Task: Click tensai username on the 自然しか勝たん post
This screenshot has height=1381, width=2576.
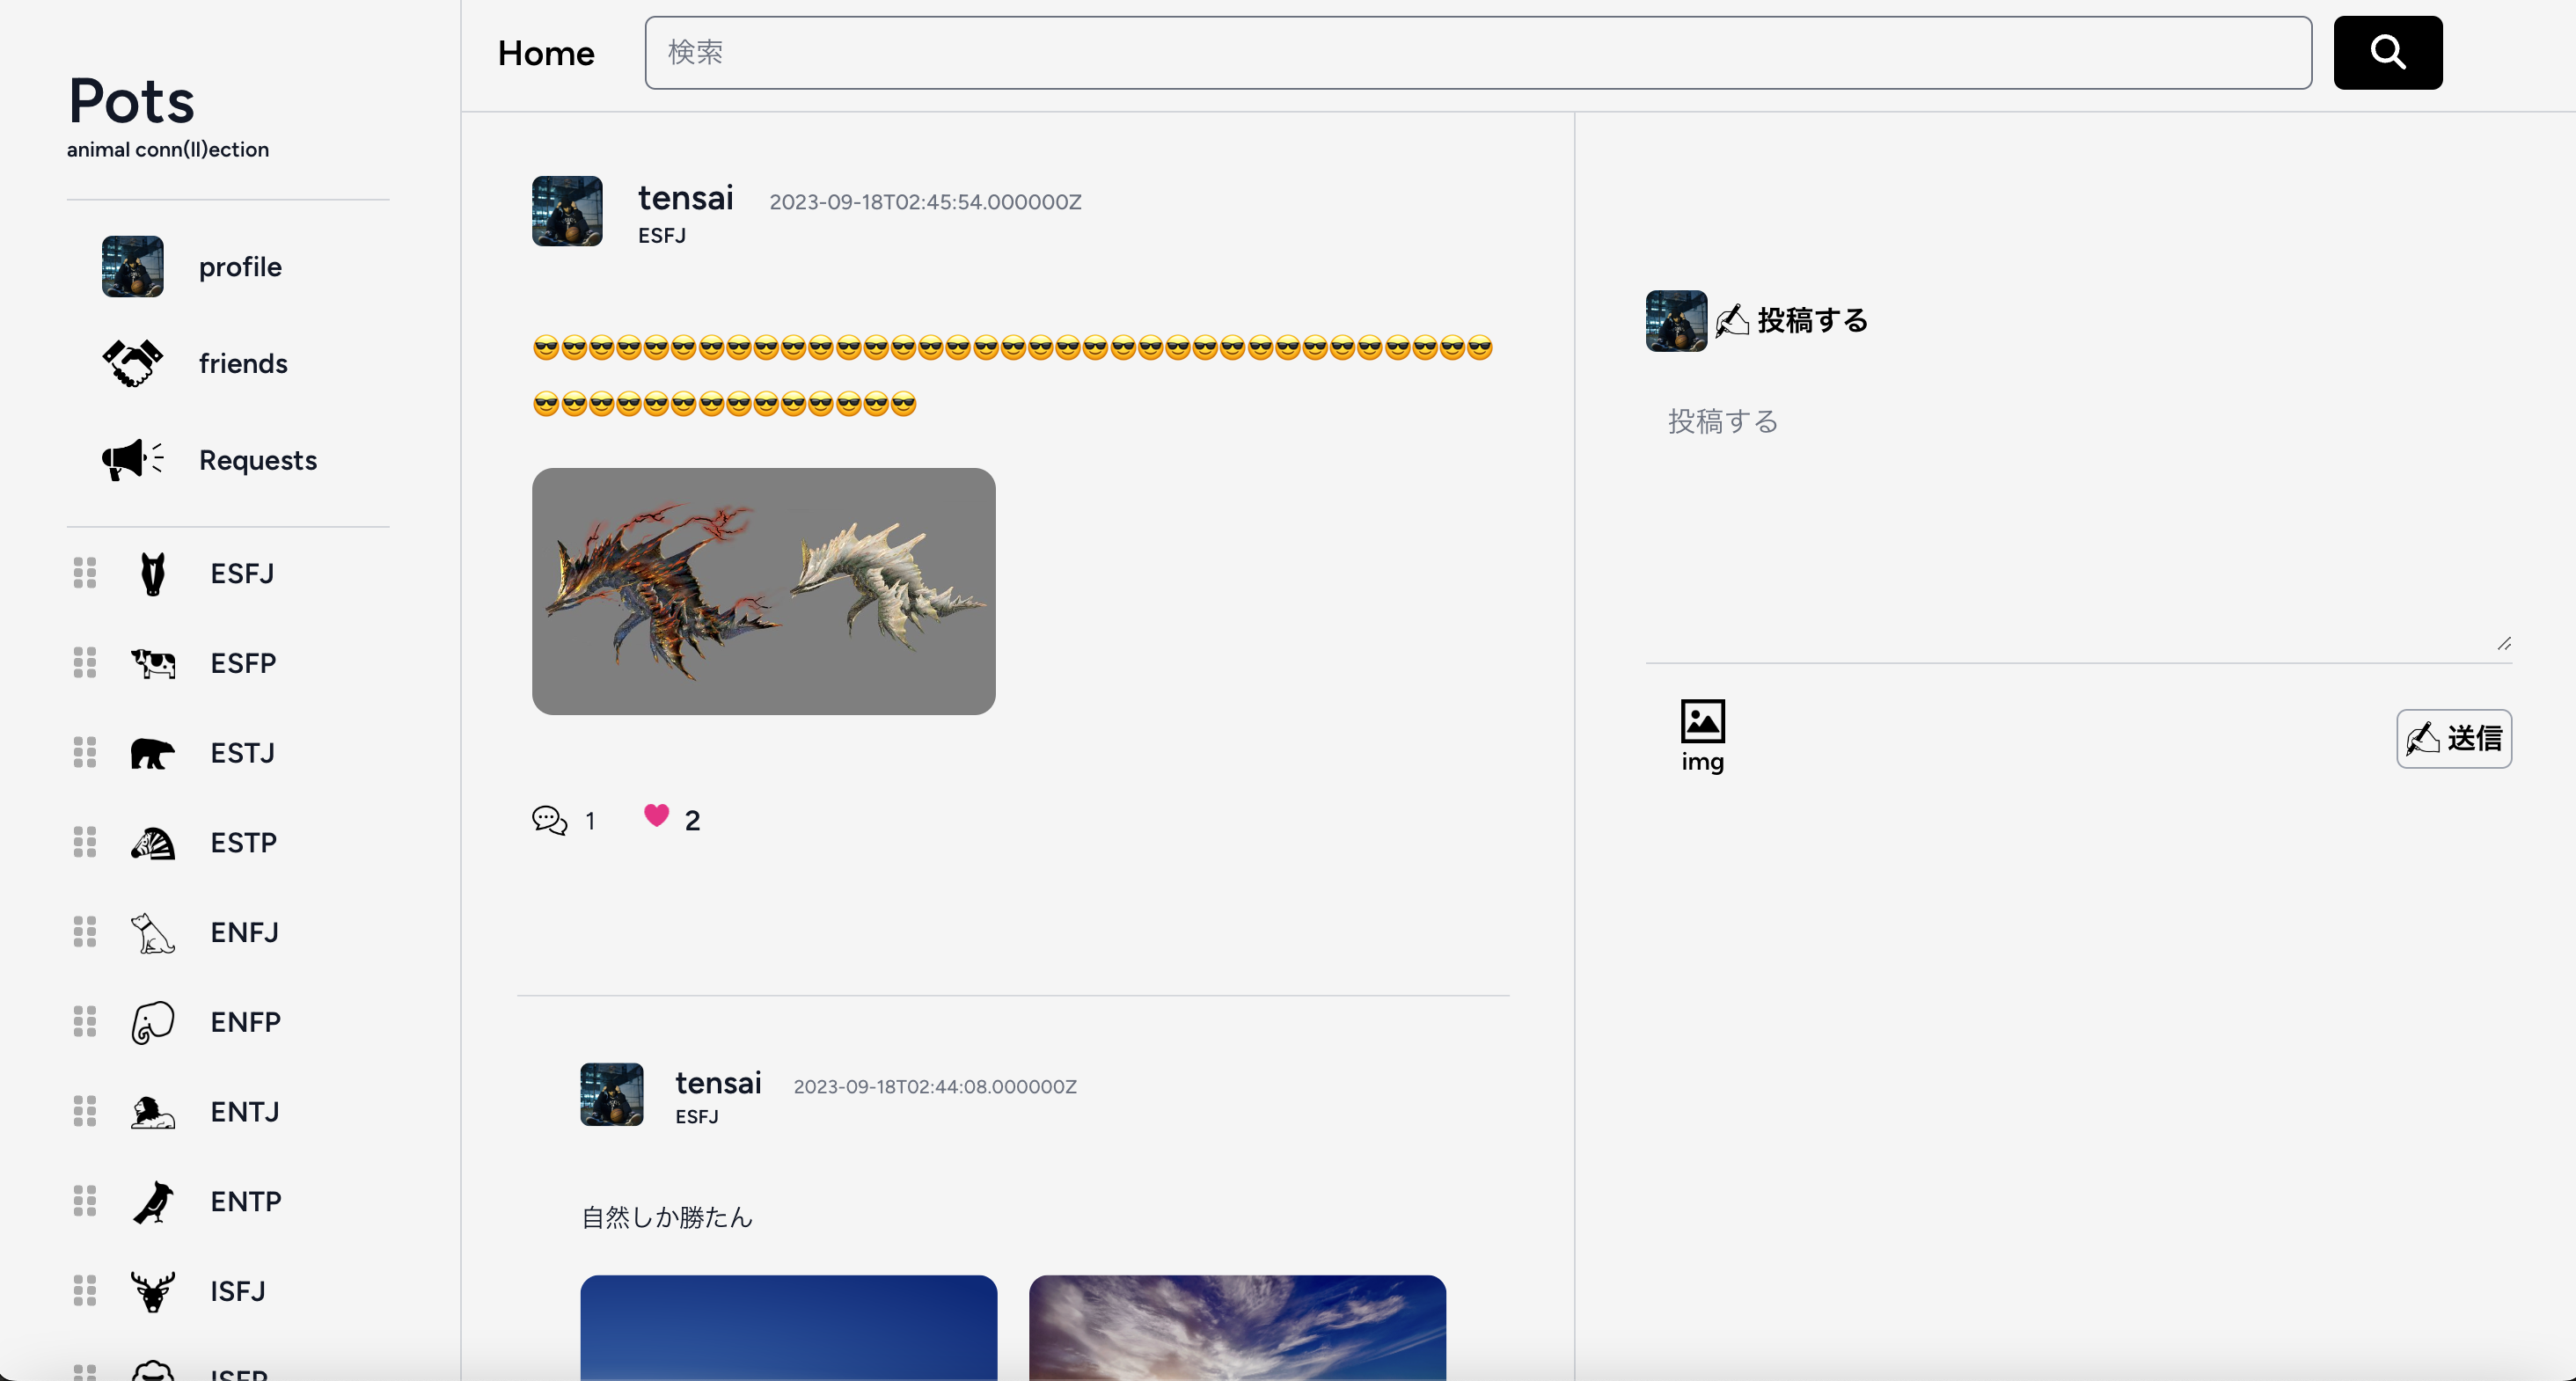Action: tap(718, 1083)
